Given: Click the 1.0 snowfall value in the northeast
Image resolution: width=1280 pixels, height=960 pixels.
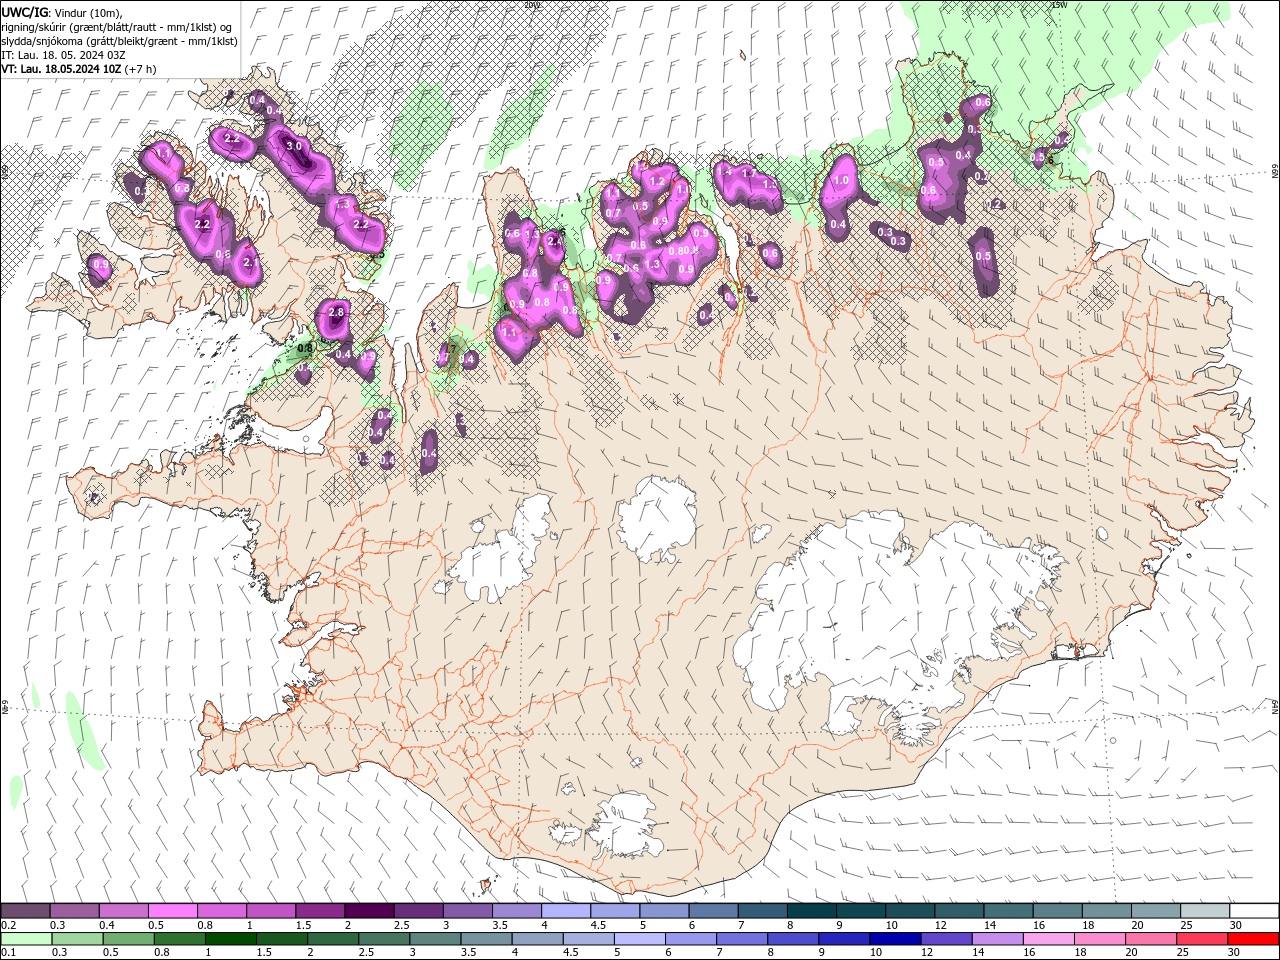Looking at the screenshot, I should (841, 181).
